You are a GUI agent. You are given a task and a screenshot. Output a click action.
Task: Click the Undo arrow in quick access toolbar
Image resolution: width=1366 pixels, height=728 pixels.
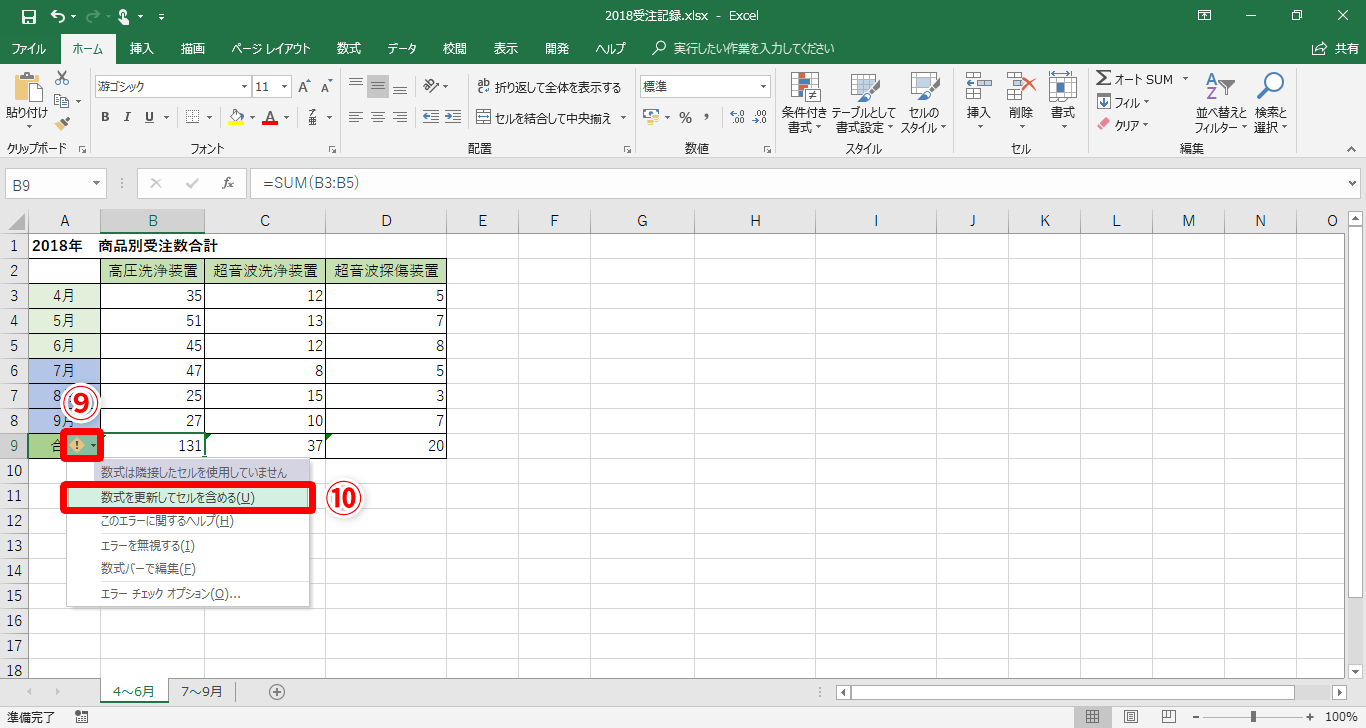[58, 16]
